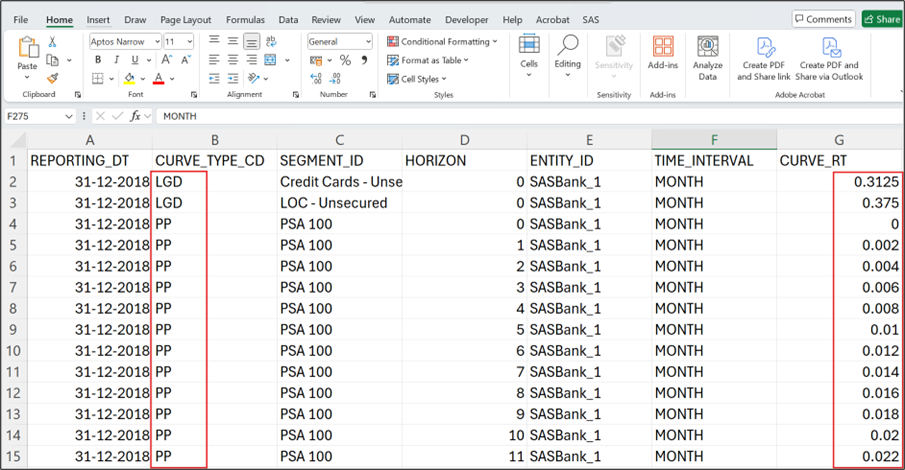
Task: Click the Orientation text-angle icon
Action: (253, 78)
